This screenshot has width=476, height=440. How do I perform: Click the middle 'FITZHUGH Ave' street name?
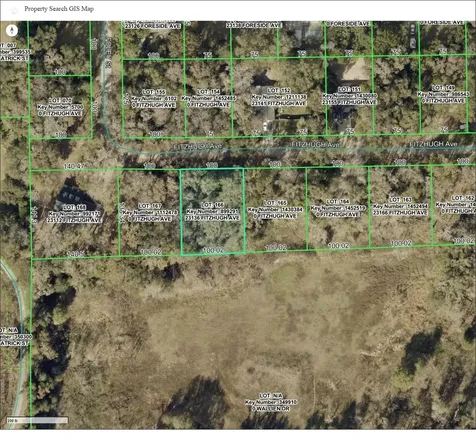pos(315,145)
